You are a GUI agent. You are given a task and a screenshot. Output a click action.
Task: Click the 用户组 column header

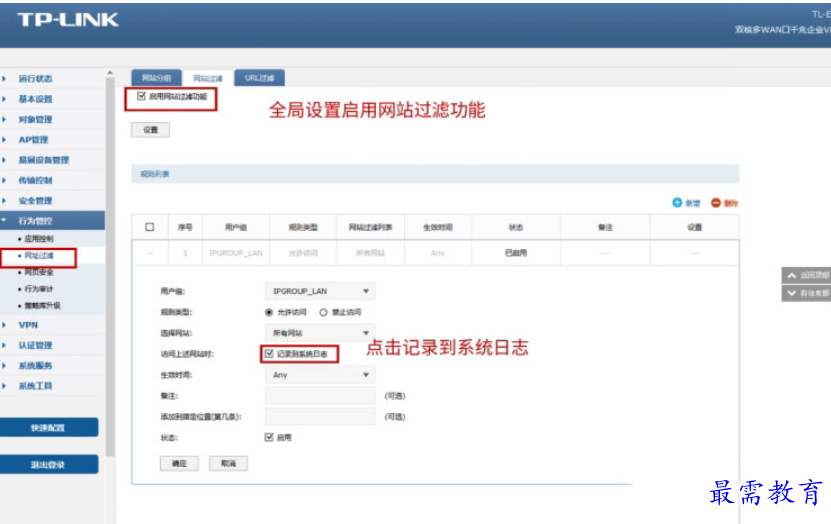tap(236, 227)
